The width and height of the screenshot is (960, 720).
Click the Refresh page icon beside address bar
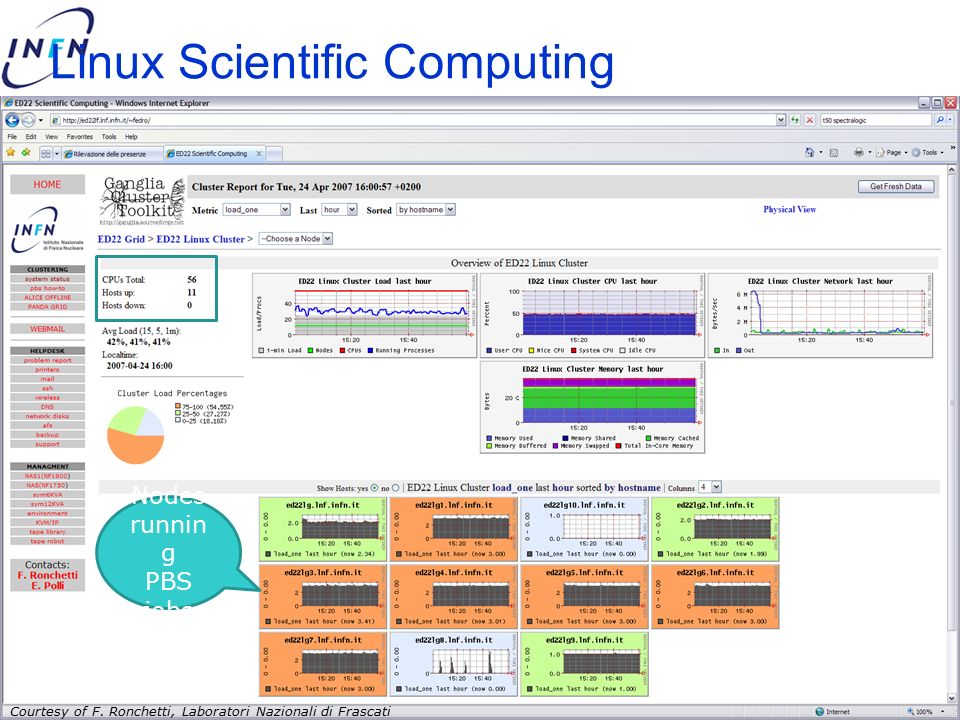point(795,120)
